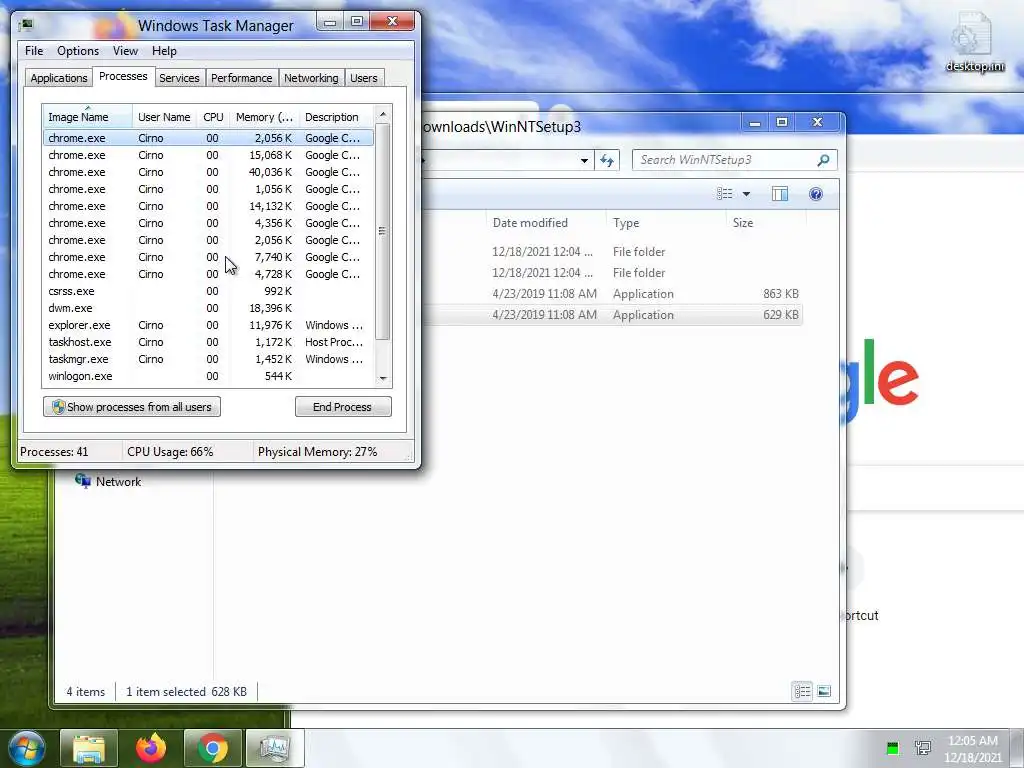The height and width of the screenshot is (768, 1024).
Task: Open the Windows Start menu orb
Action: [26, 748]
